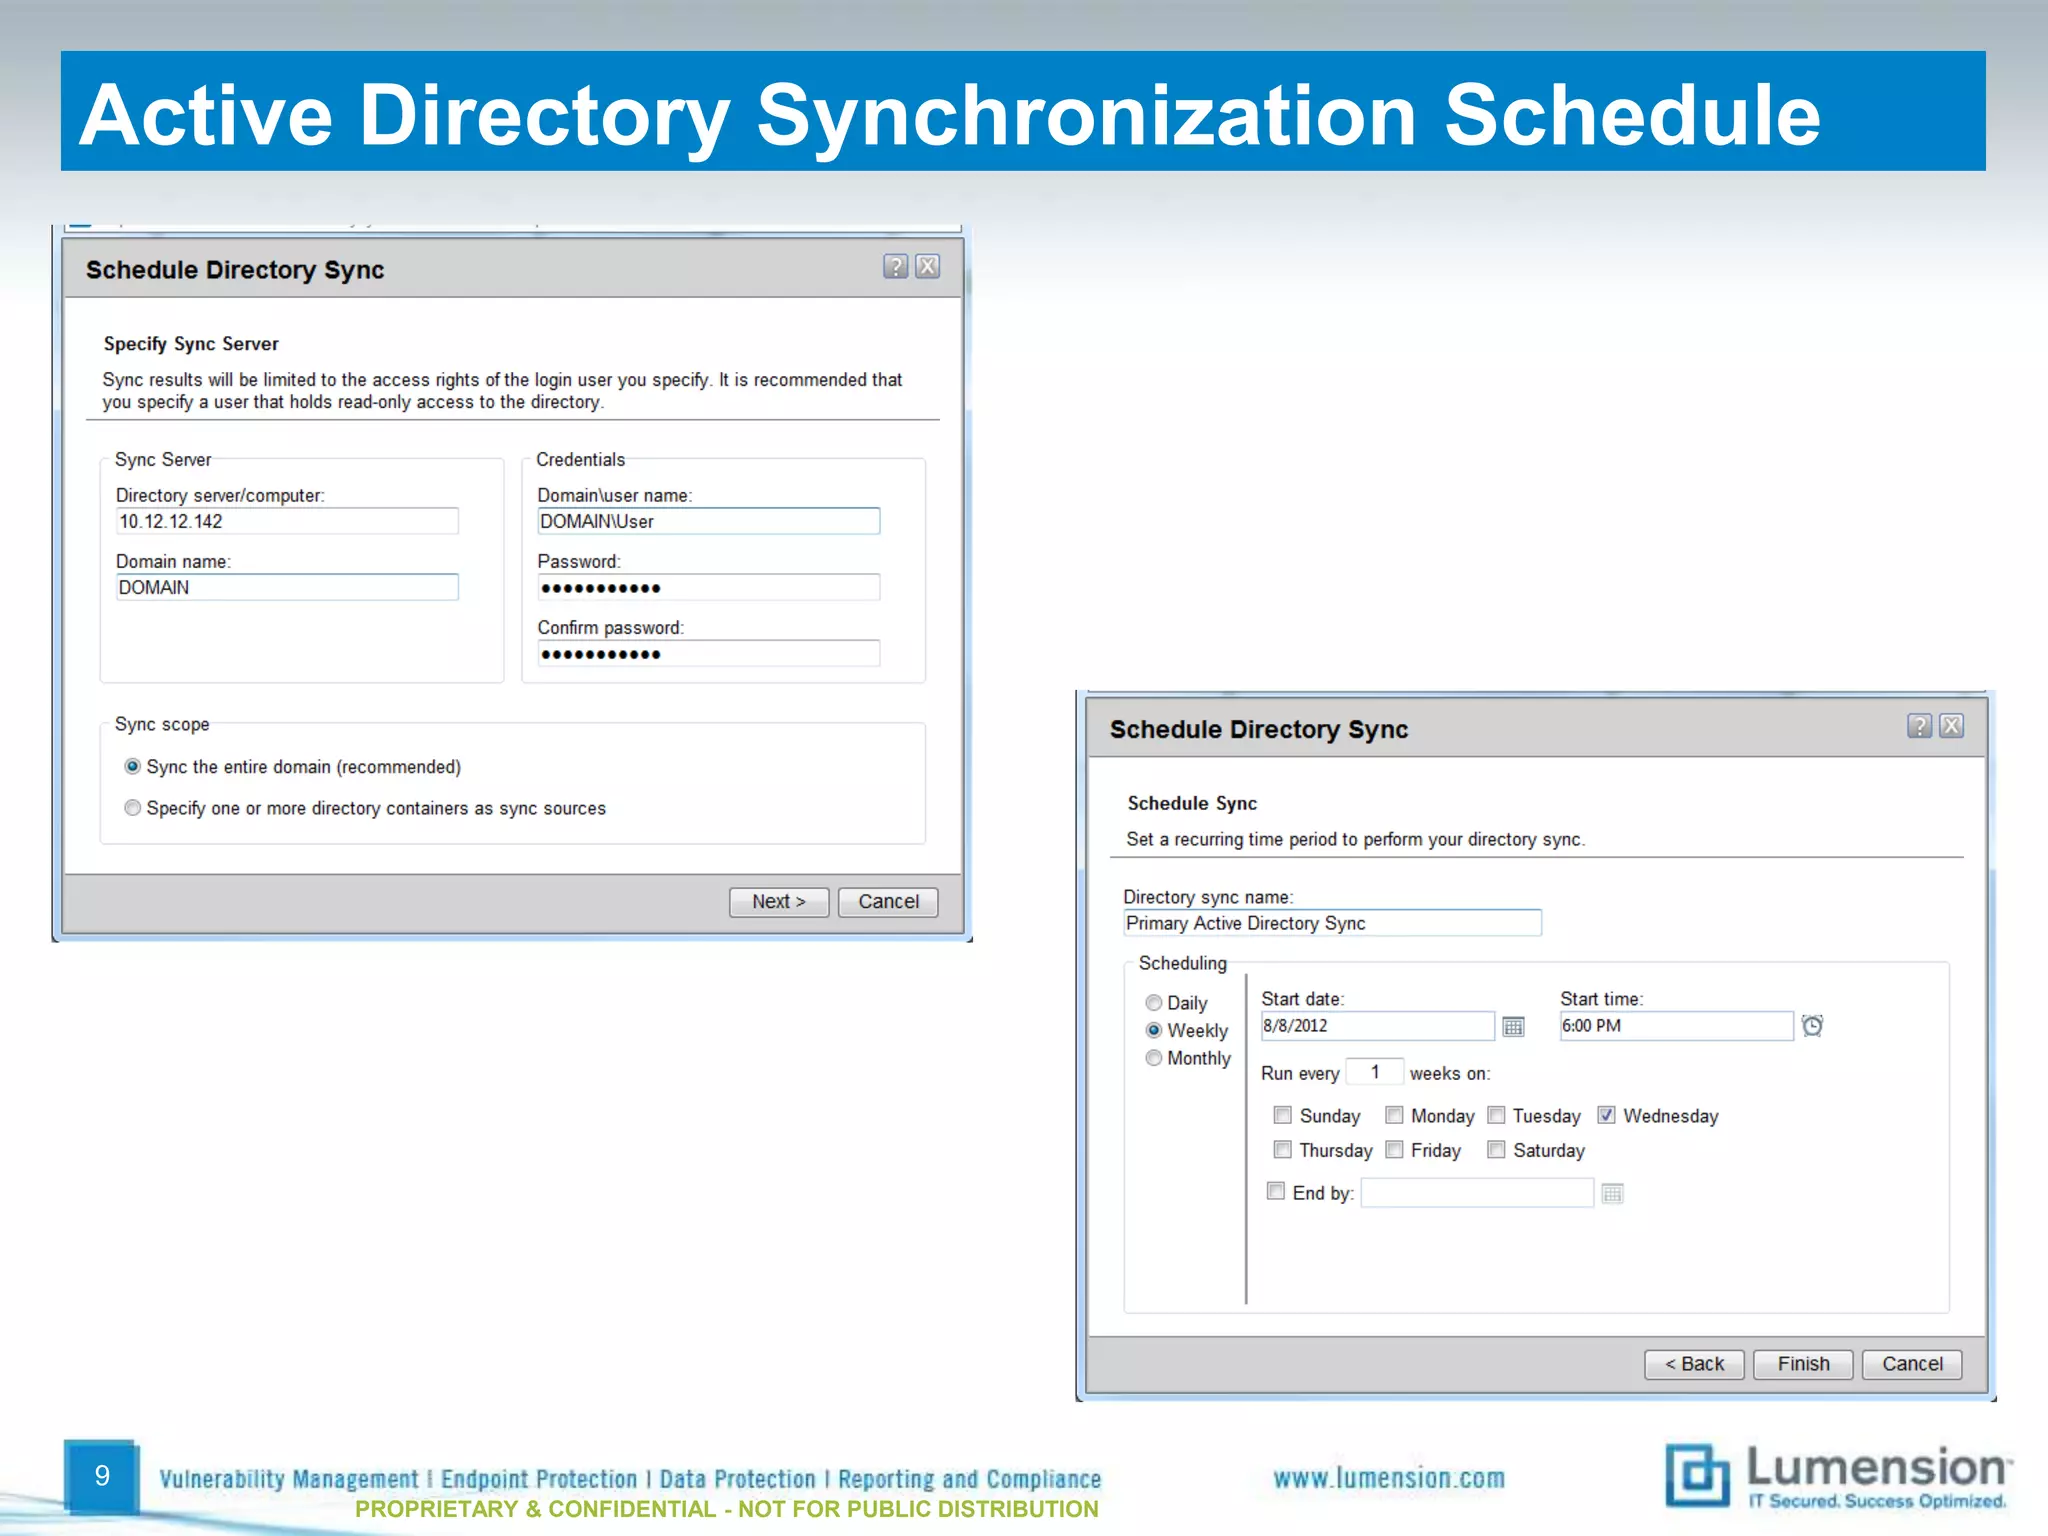The width and height of the screenshot is (2048, 1536).
Task: Check the Sunday checkbox
Action: pyautogui.click(x=1282, y=1115)
